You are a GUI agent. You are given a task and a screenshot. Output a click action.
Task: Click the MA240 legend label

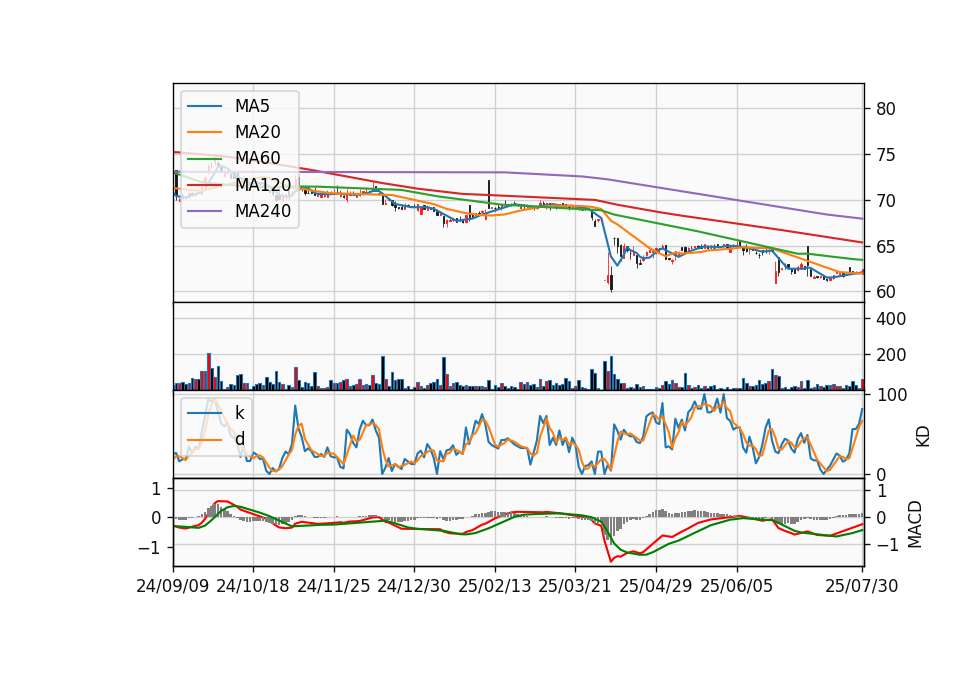(x=263, y=211)
